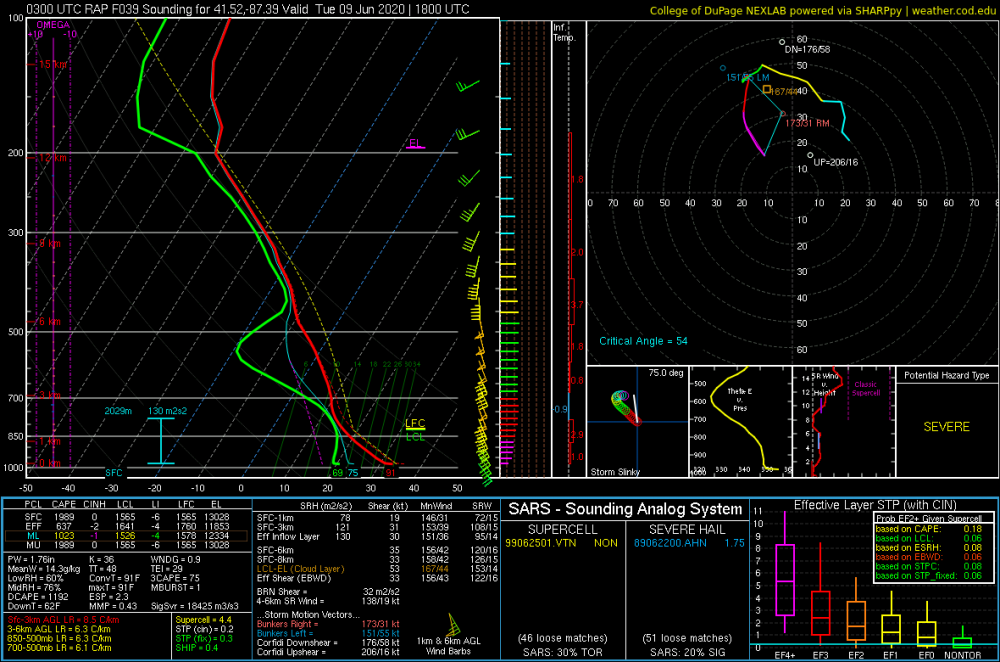Image resolution: width=1000 pixels, height=662 pixels.
Task: Click the 1km & 6km AGL wind barbs icon
Action: 453,624
